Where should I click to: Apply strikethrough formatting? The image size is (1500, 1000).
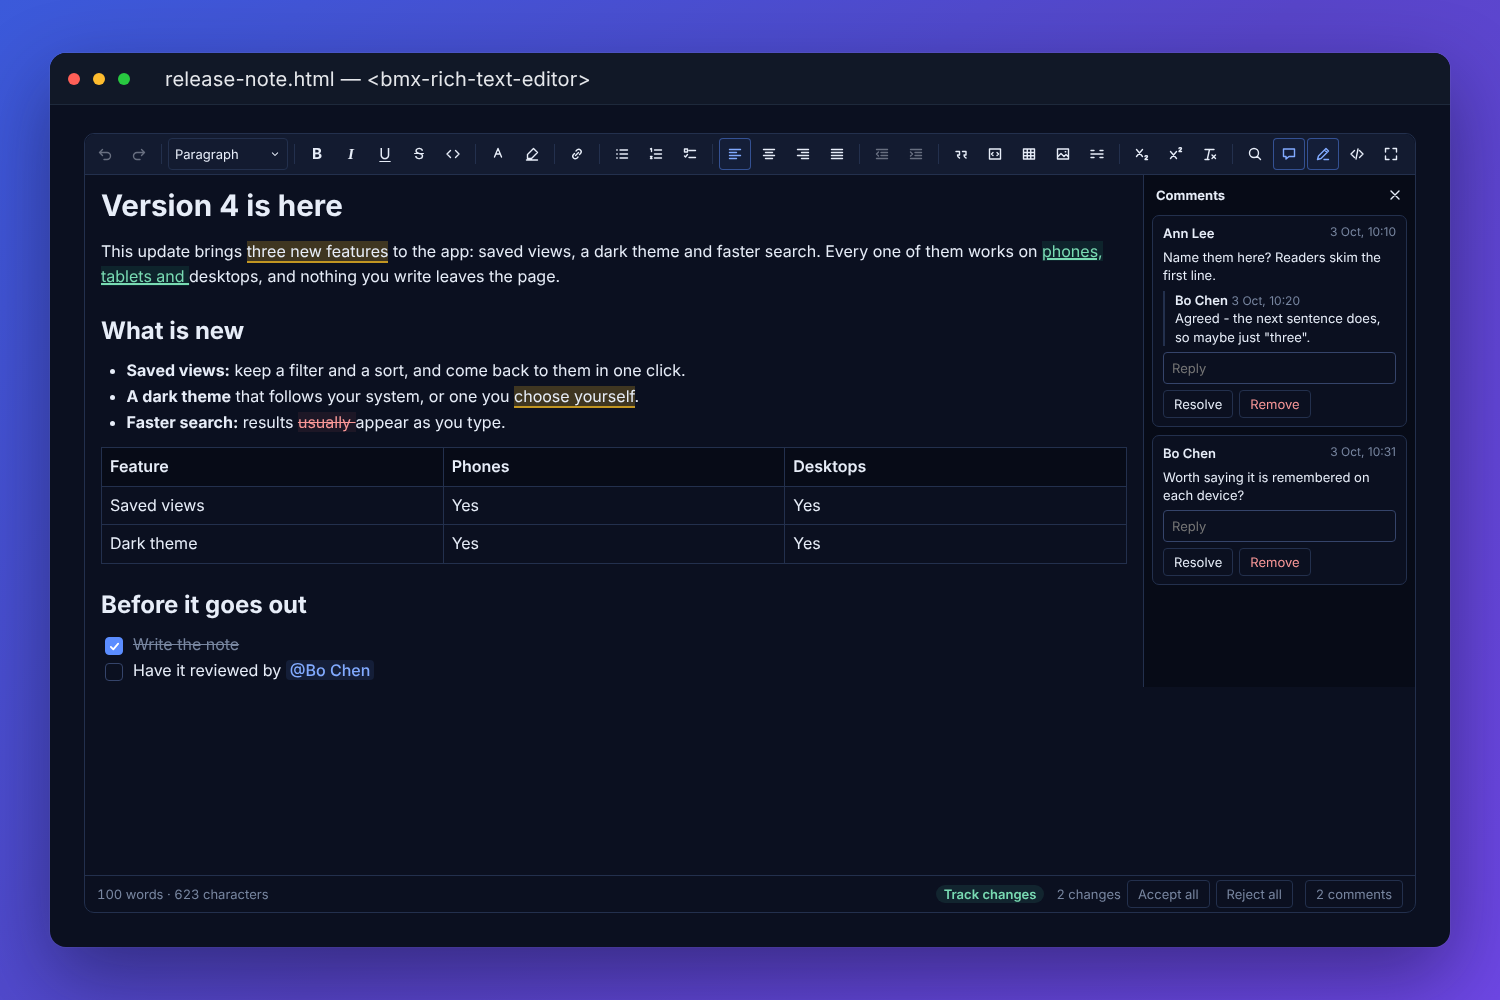[x=419, y=154]
